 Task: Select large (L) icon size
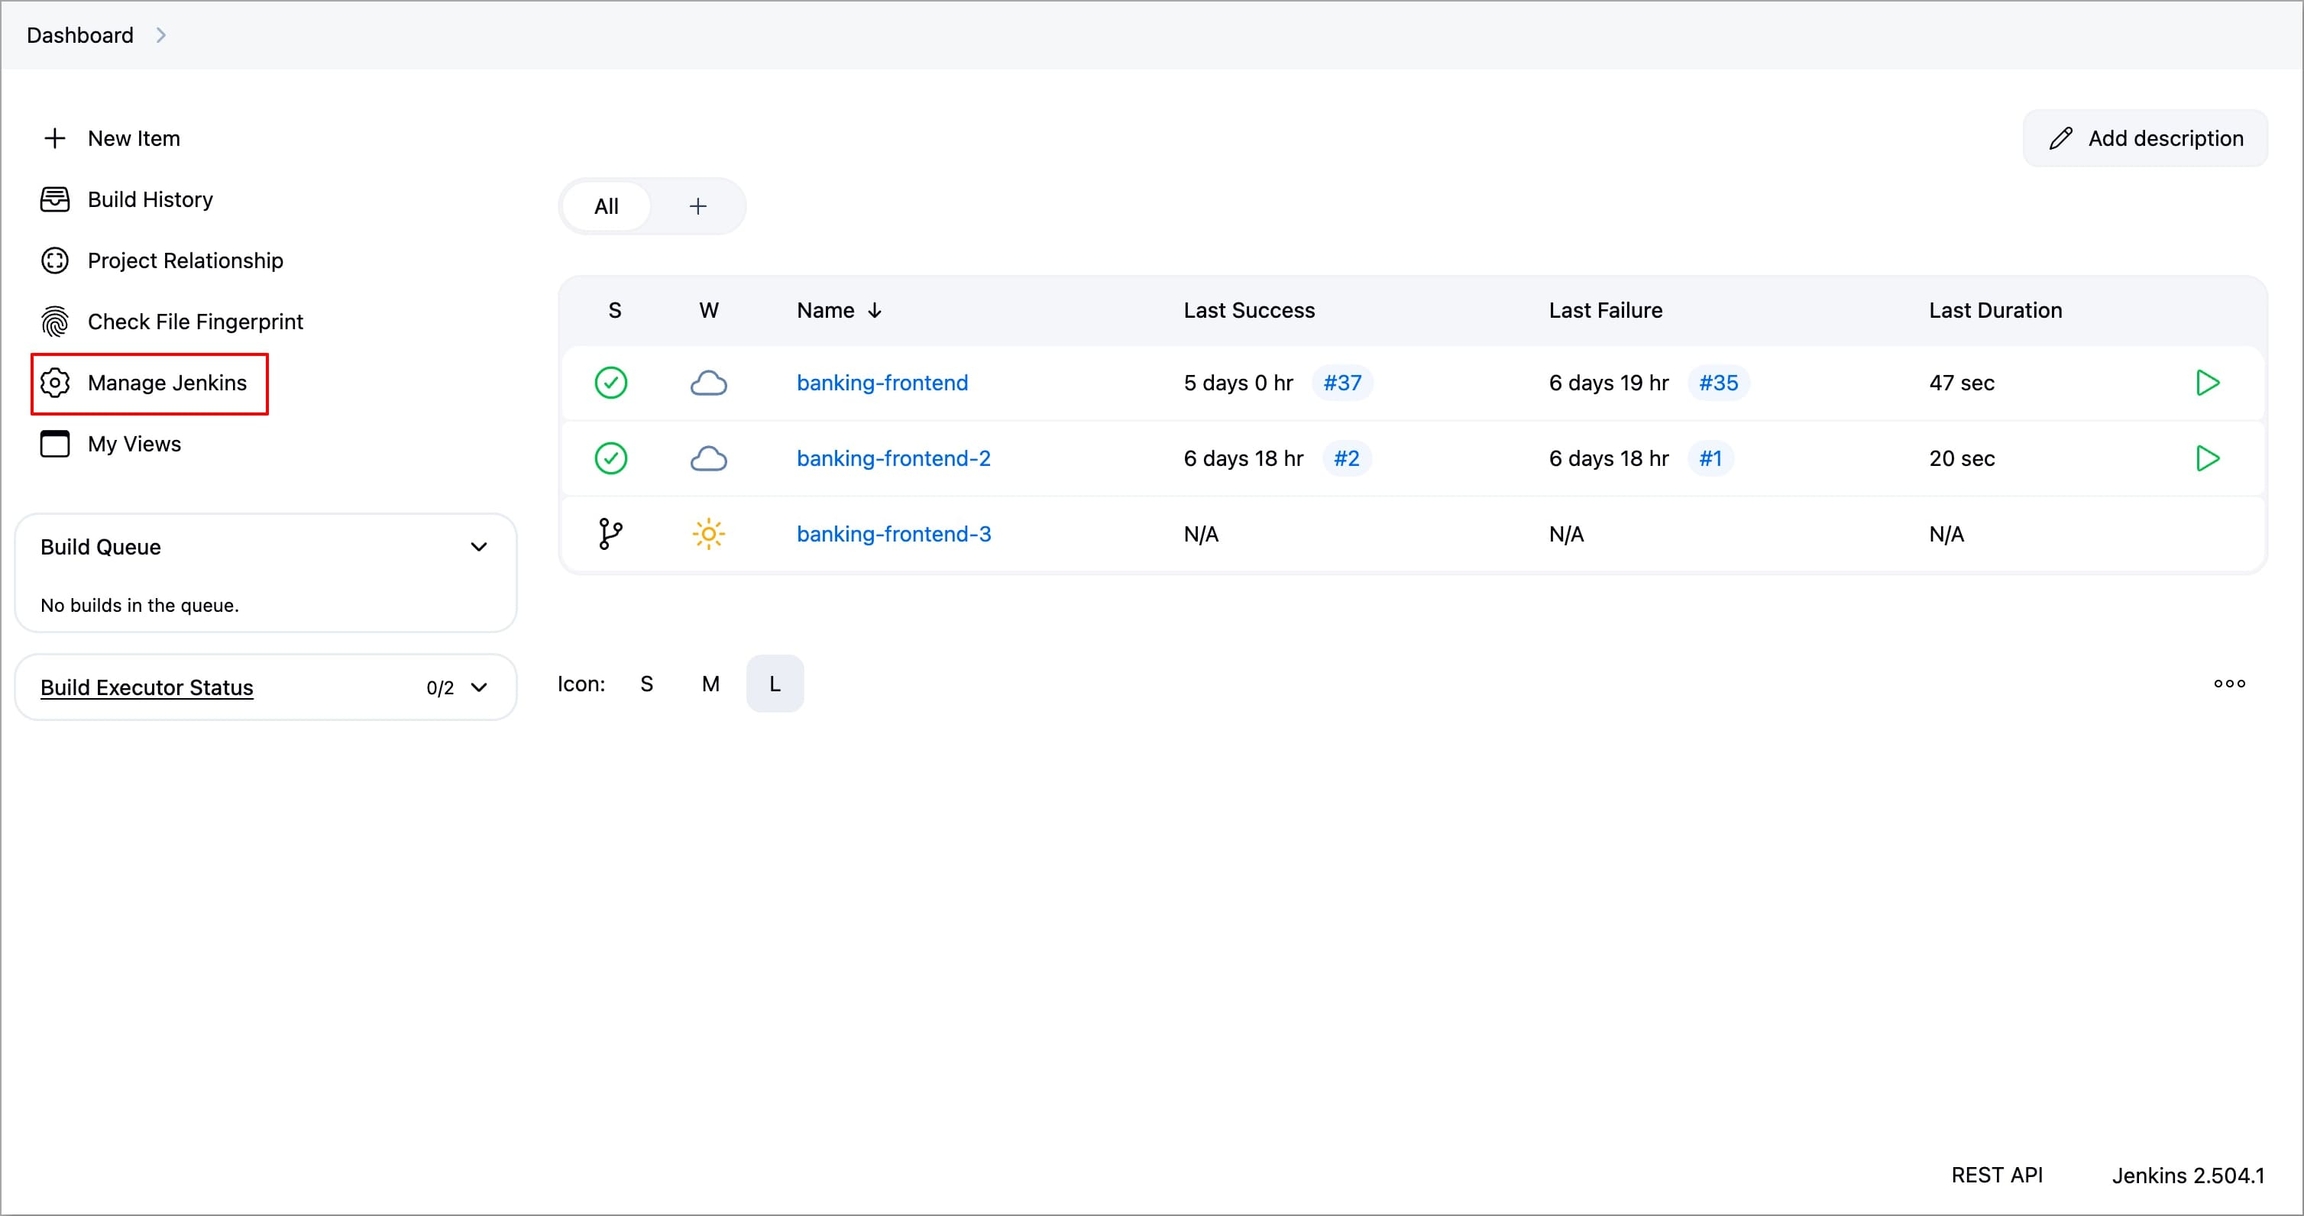pos(774,684)
